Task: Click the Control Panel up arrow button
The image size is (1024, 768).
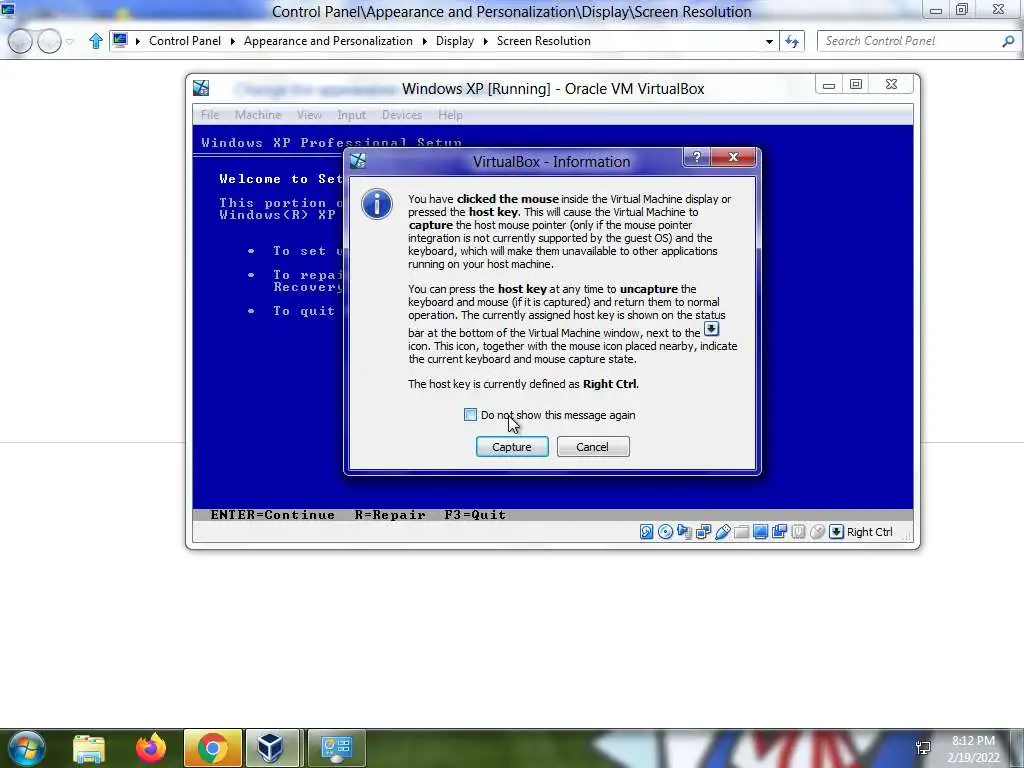Action: (96, 41)
